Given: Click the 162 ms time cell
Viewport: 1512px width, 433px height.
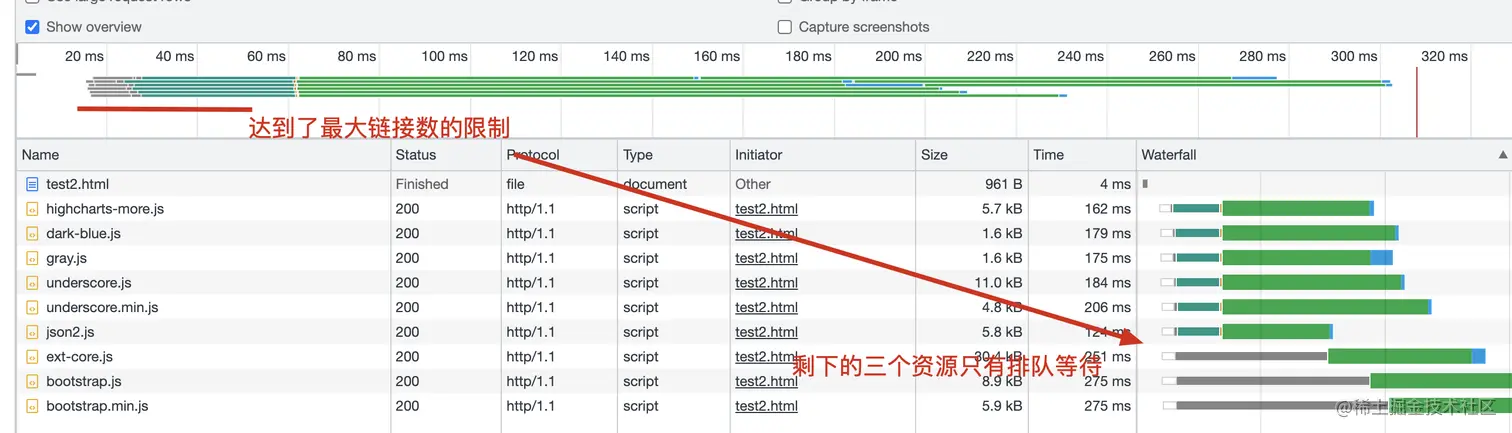Looking at the screenshot, I should pyautogui.click(x=1107, y=209).
